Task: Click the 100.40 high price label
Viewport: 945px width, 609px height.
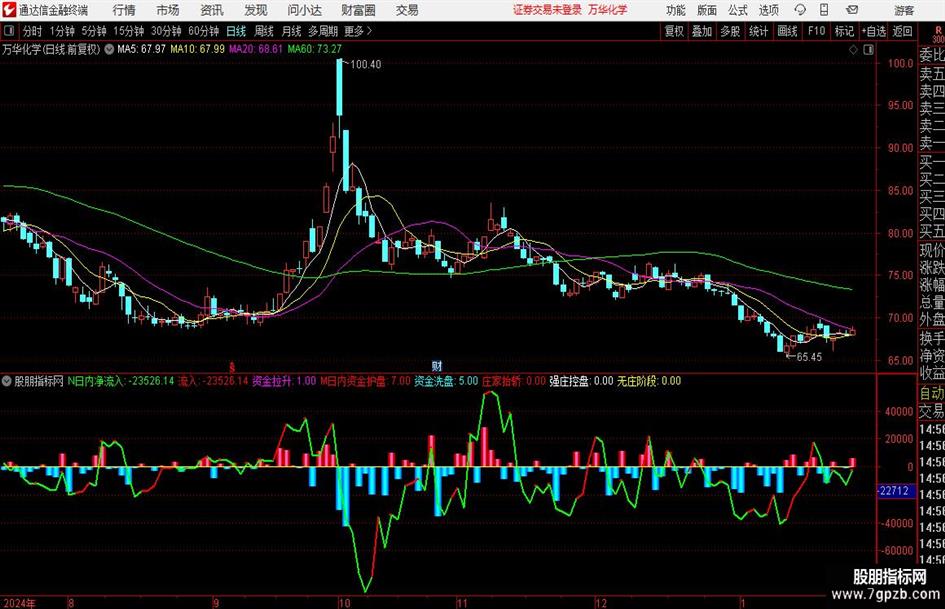Action: (x=365, y=64)
